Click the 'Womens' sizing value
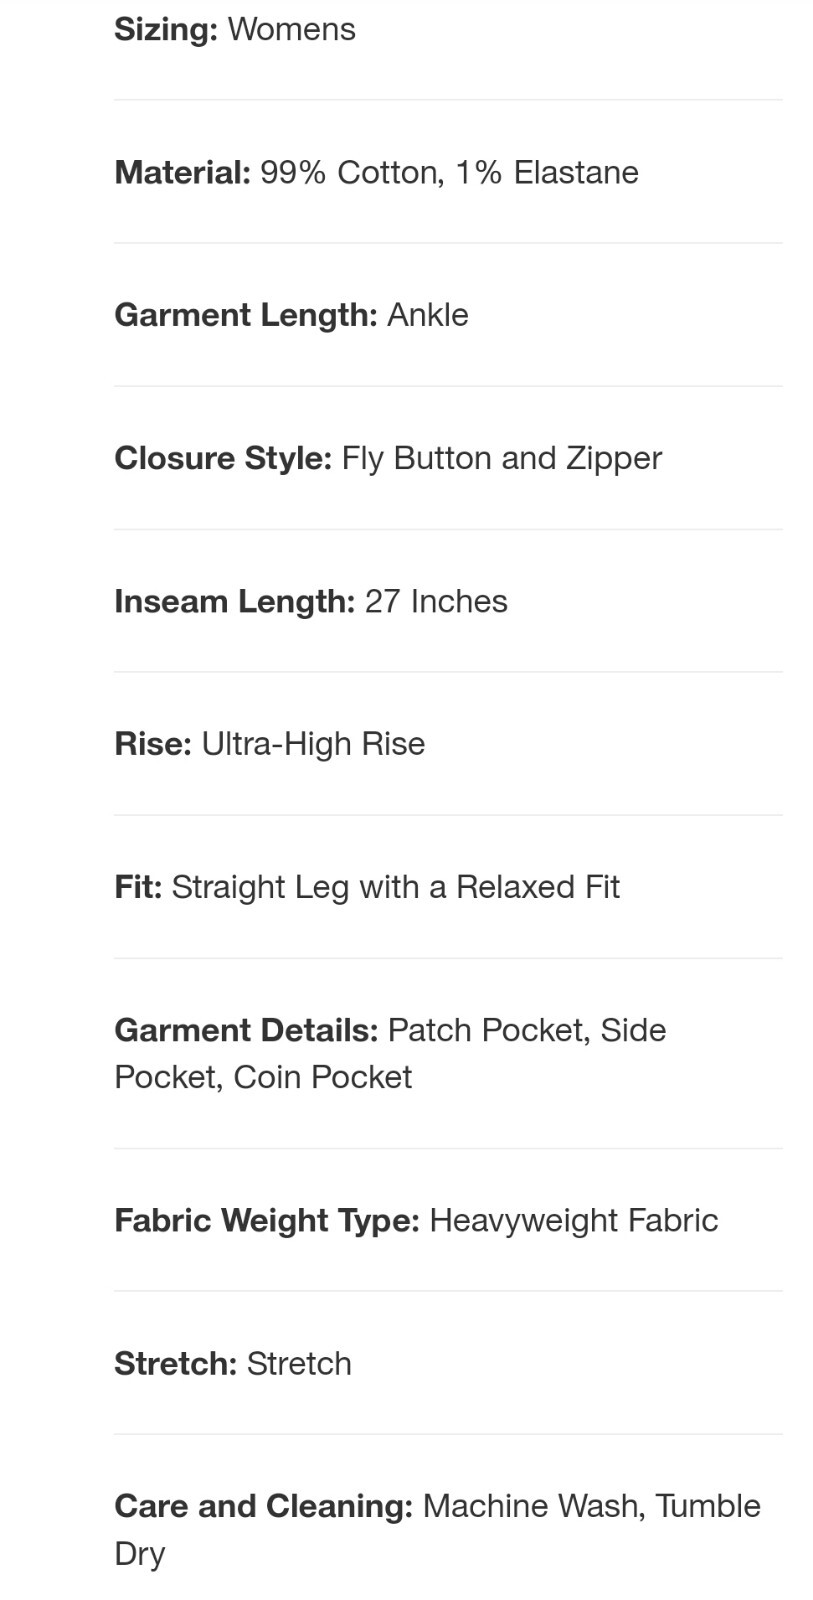This screenshot has height=1600, width=813. (291, 29)
